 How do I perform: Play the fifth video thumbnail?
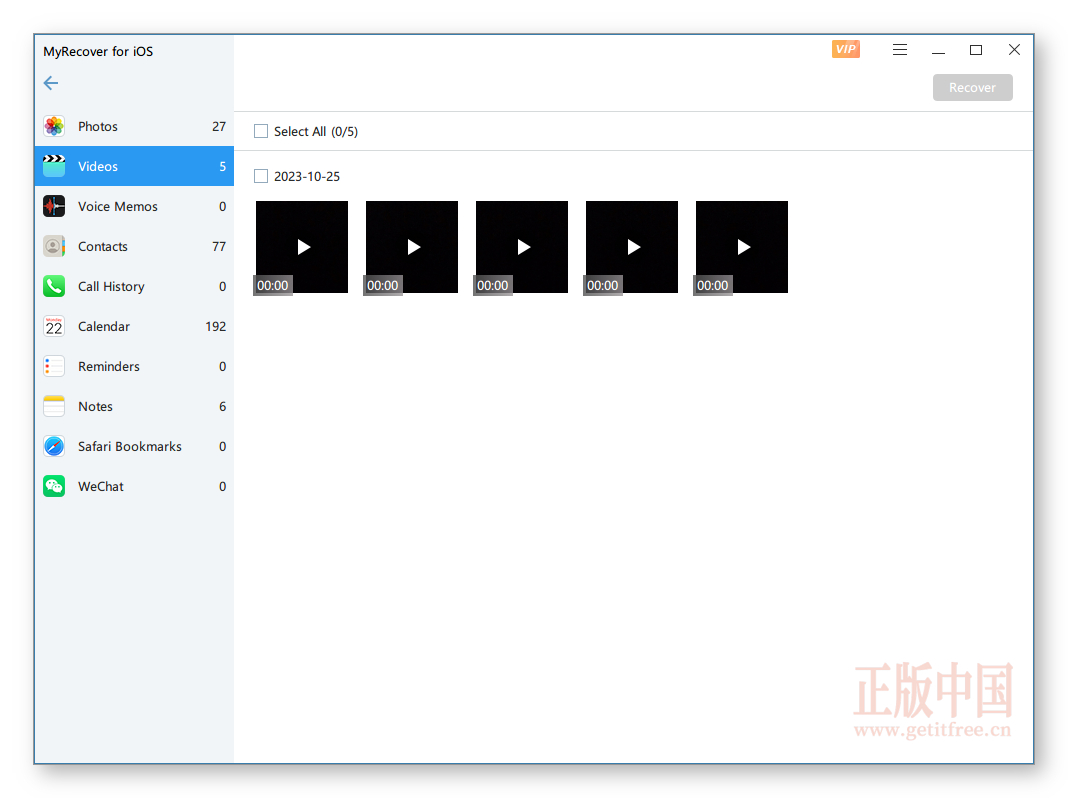pos(742,246)
